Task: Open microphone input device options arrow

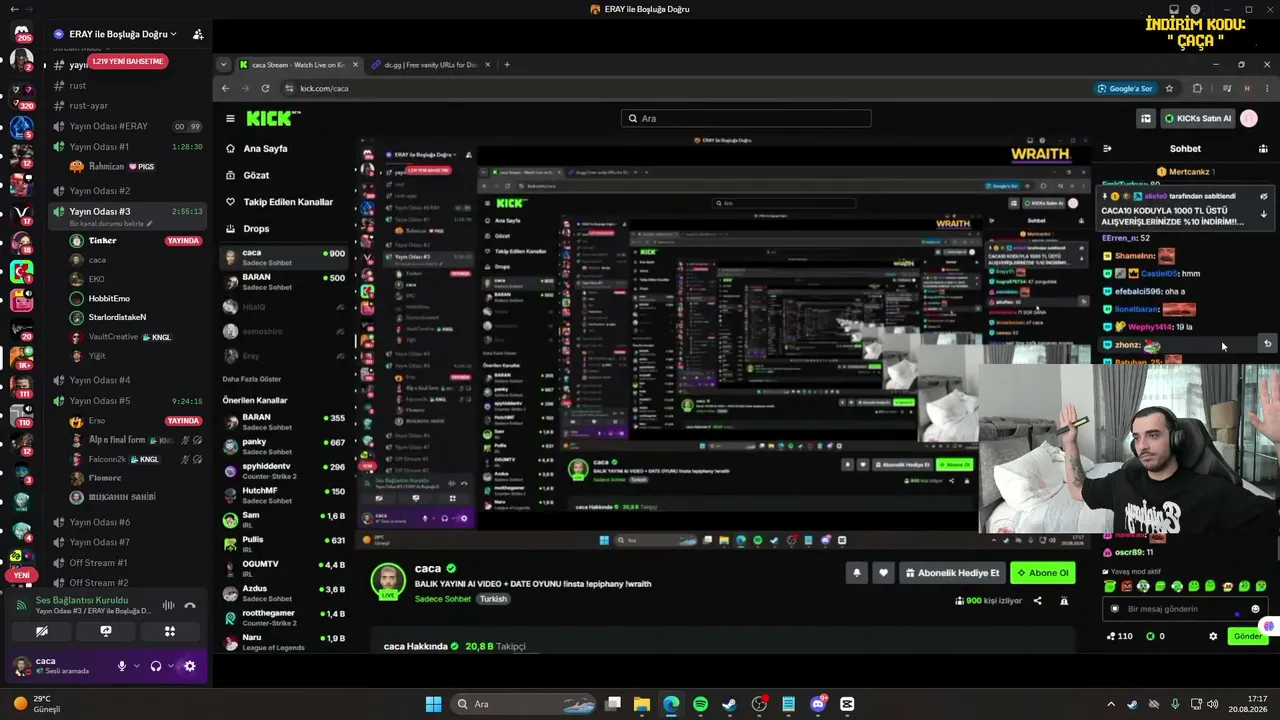Action: pos(136,666)
